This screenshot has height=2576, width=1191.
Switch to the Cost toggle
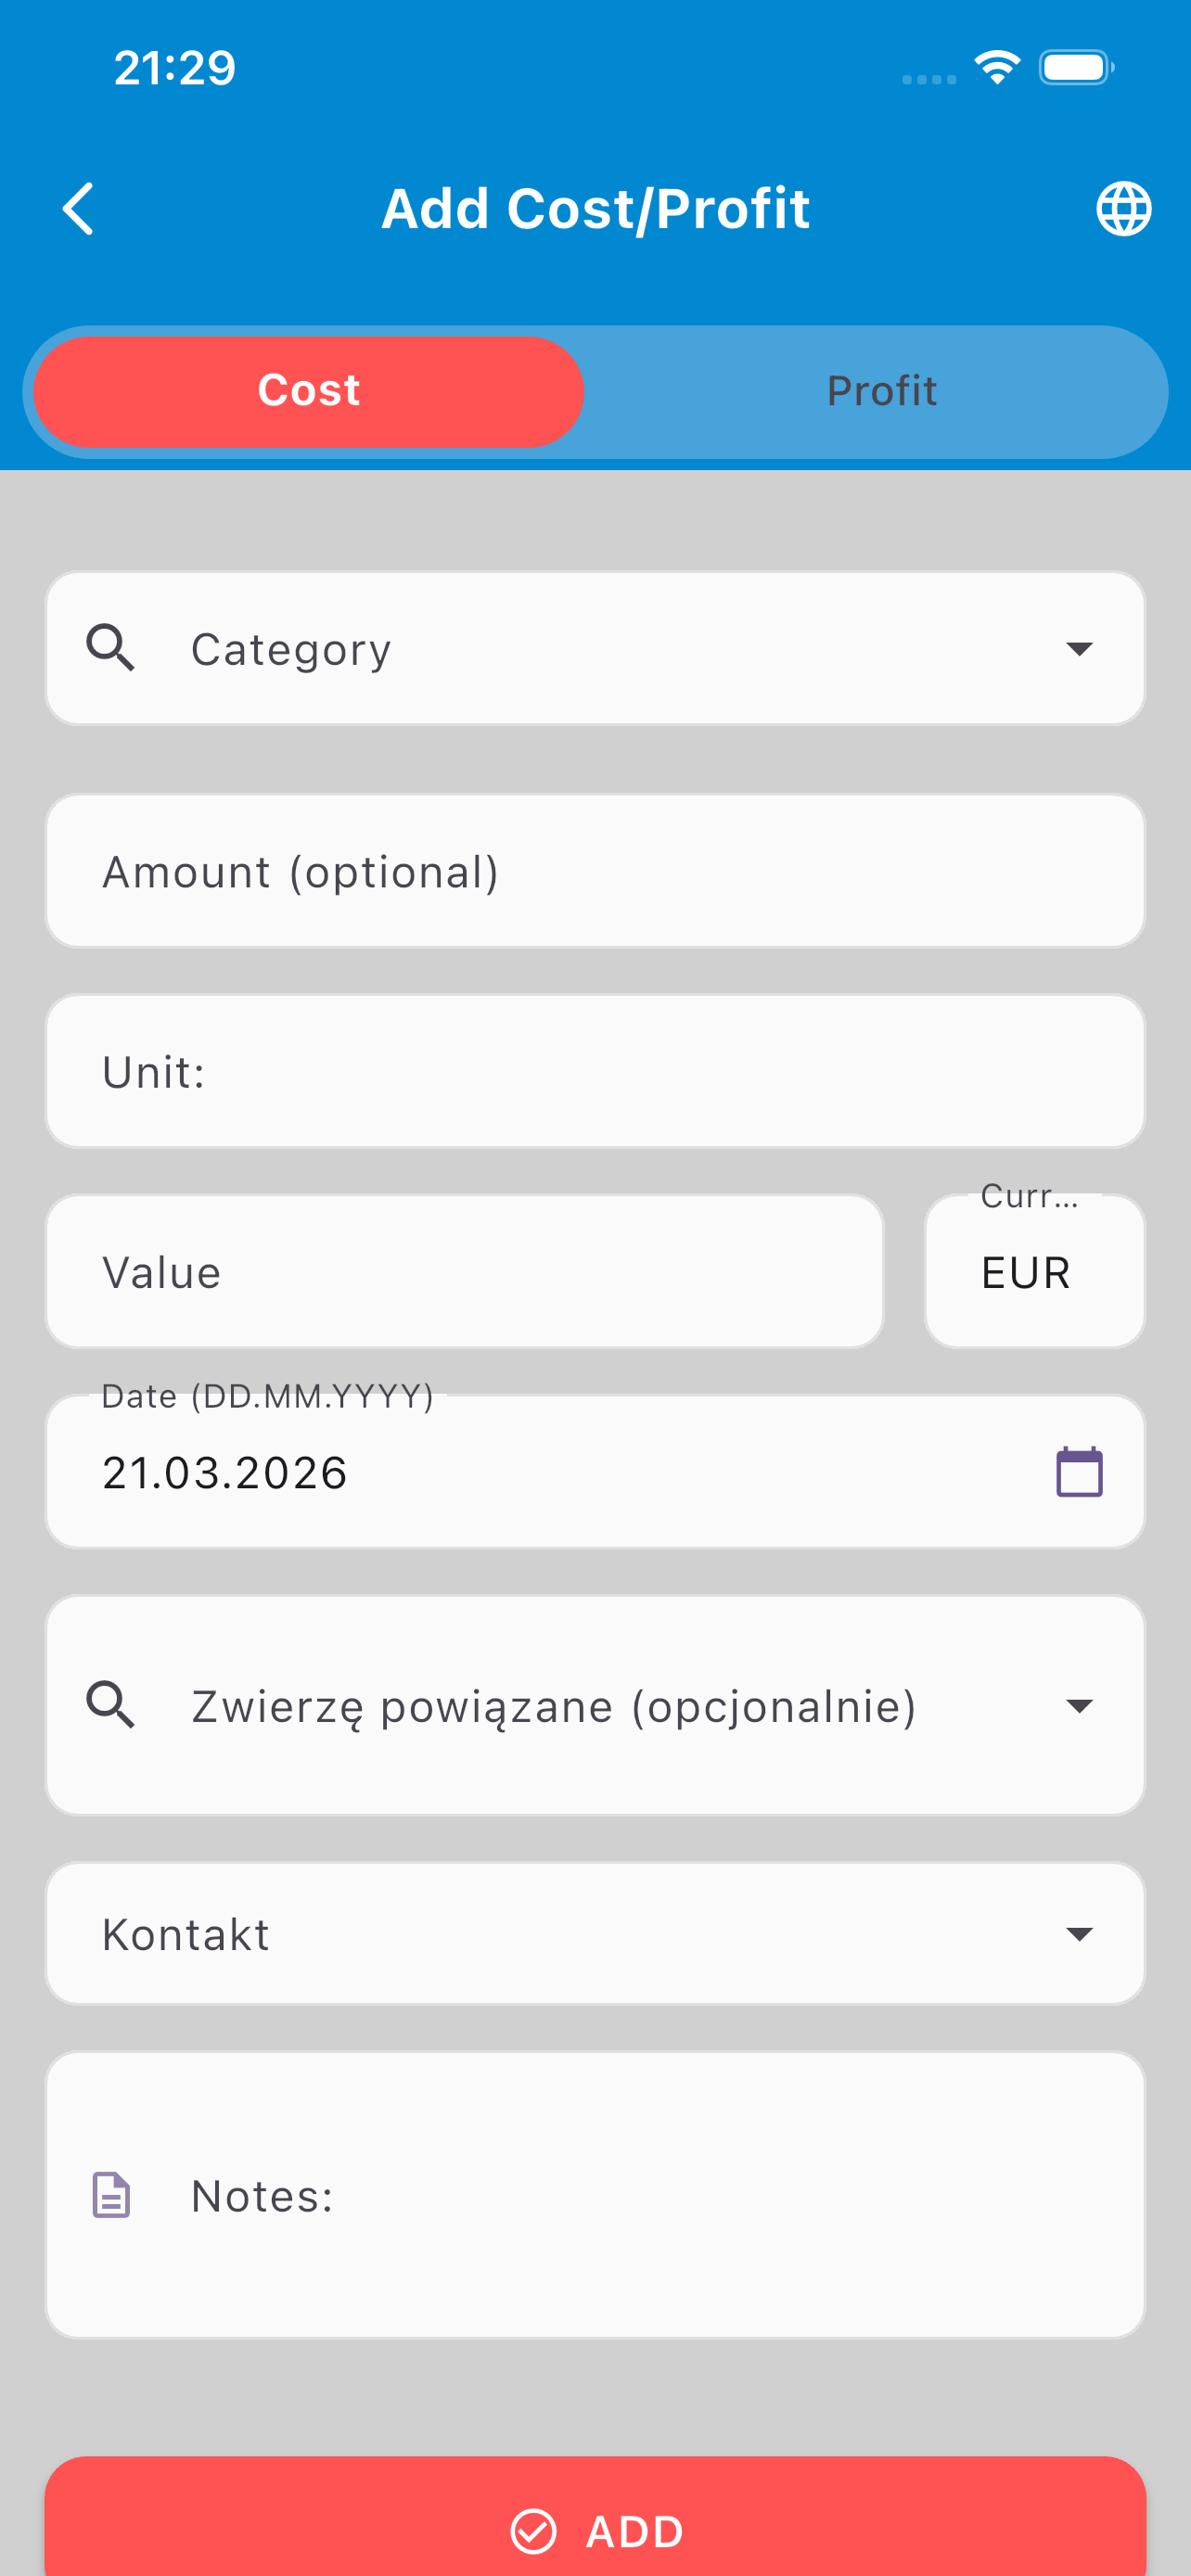[309, 391]
